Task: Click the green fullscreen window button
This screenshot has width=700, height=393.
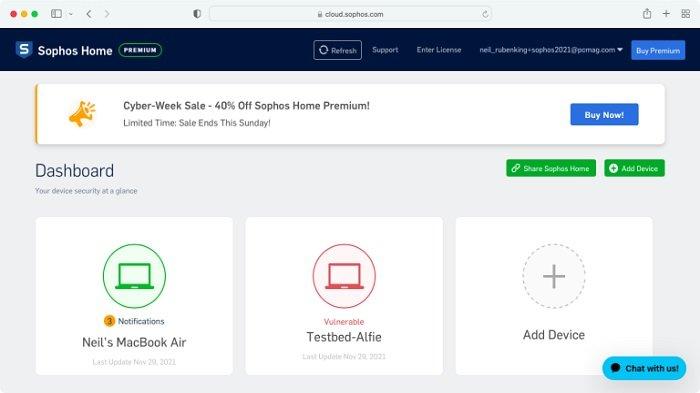Action: click(x=35, y=14)
